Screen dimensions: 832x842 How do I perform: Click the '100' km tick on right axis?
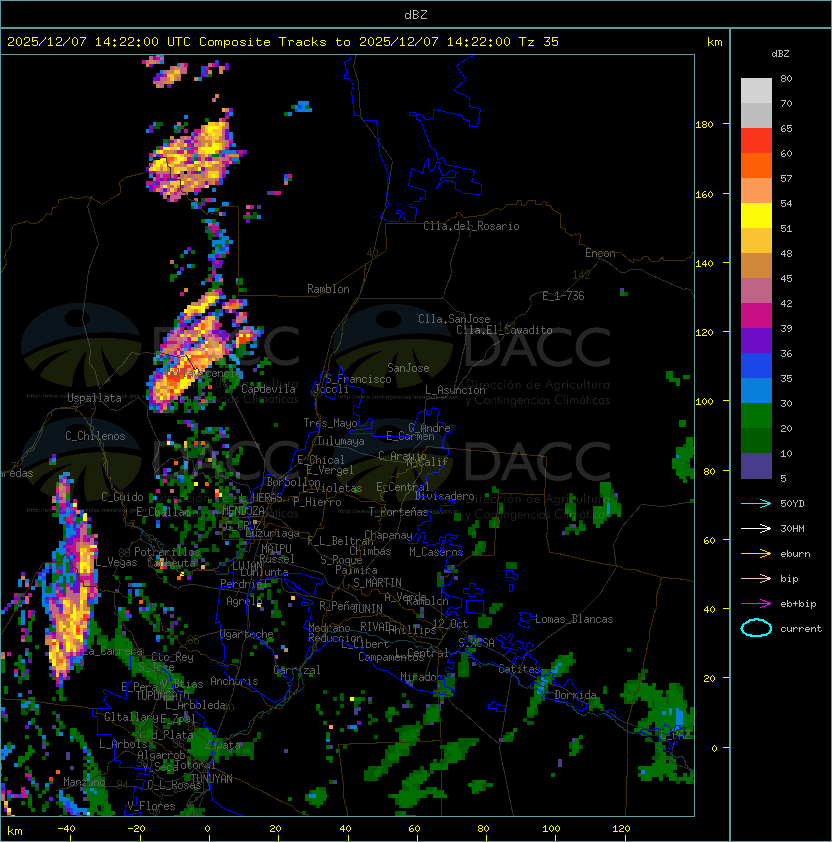point(704,402)
